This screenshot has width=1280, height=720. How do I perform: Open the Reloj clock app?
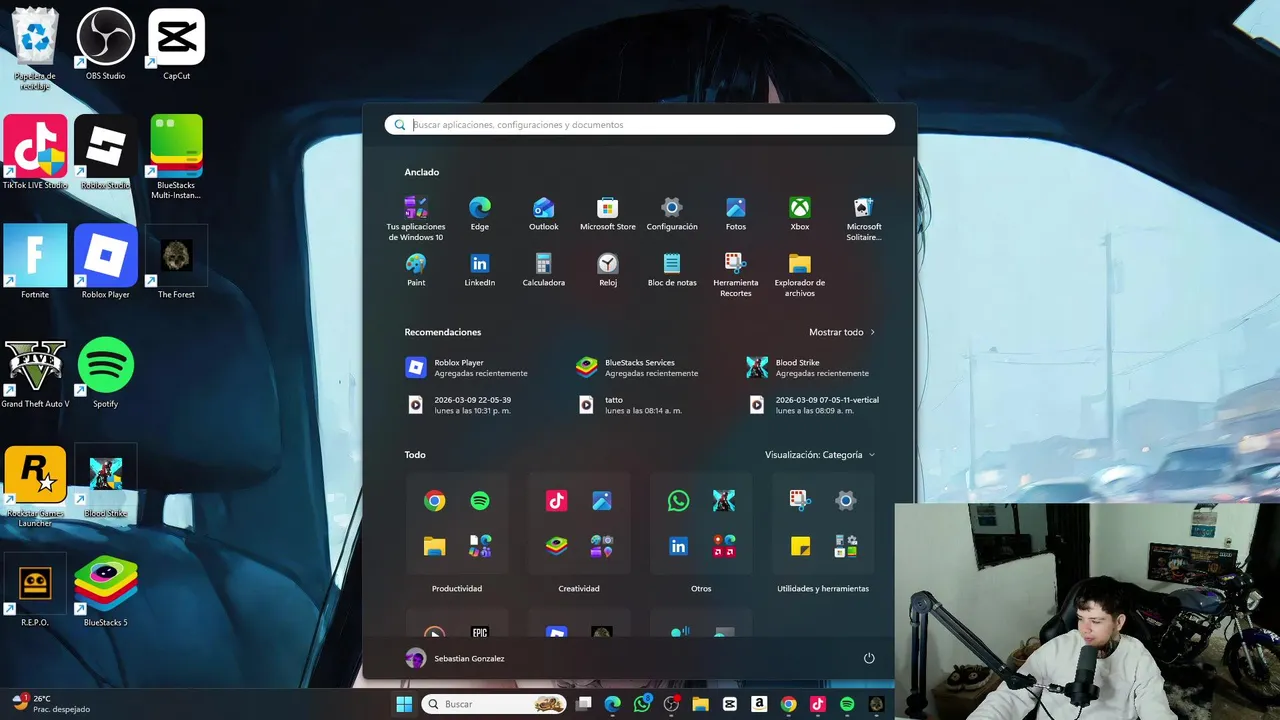pyautogui.click(x=608, y=270)
